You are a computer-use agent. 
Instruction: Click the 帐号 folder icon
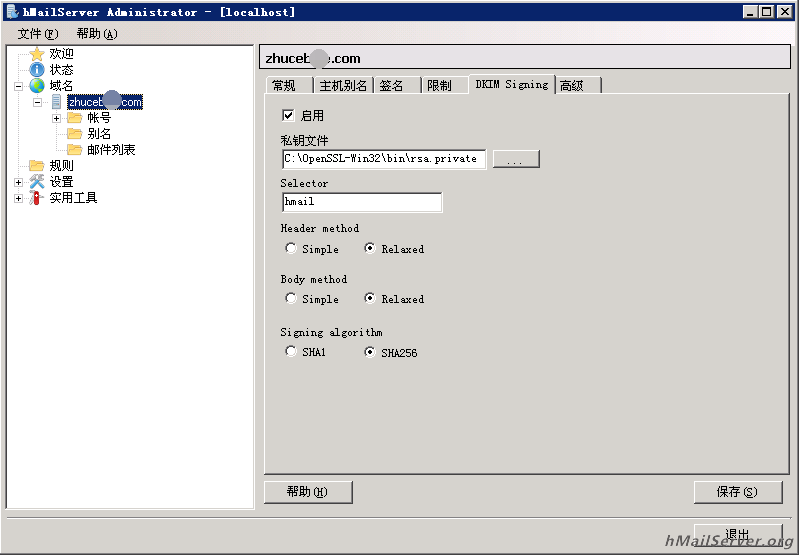[x=75, y=118]
